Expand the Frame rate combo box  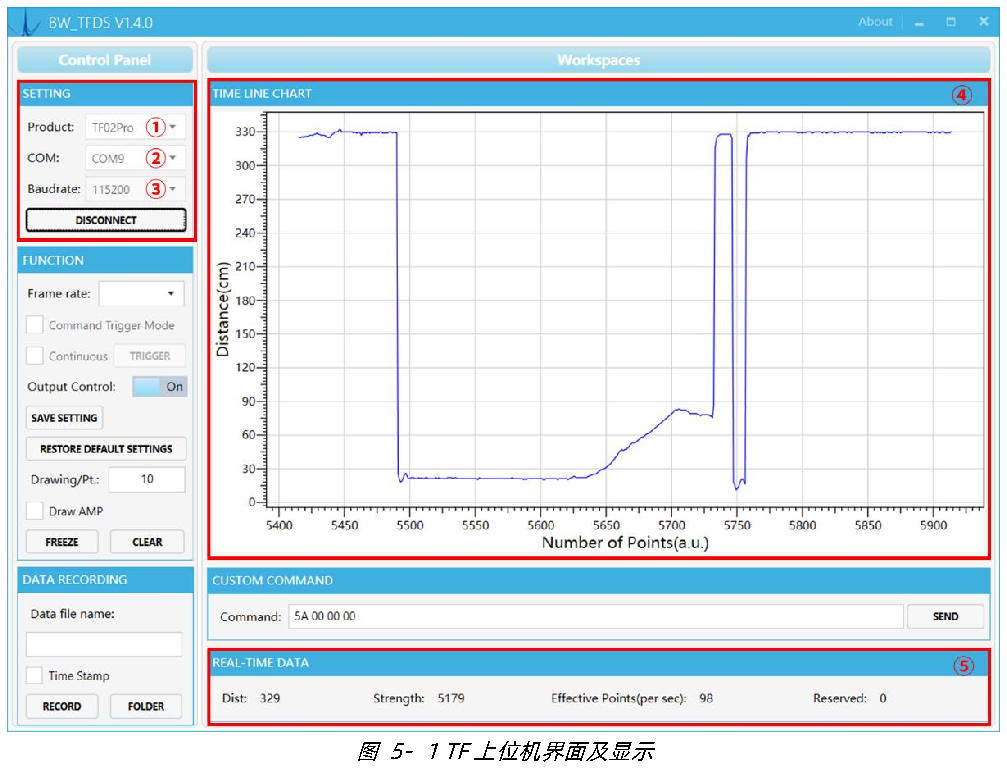(x=141, y=293)
